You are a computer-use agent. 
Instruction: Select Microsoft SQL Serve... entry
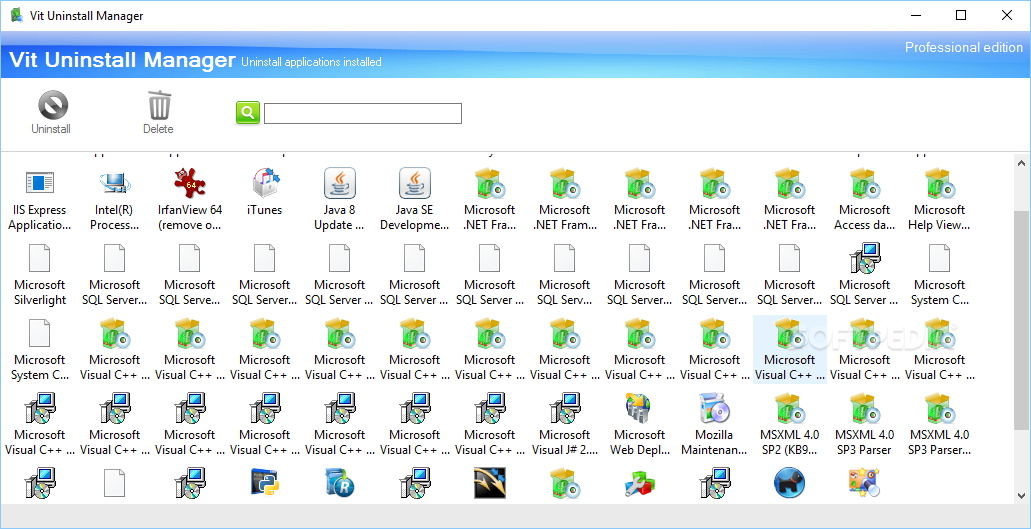coord(189,274)
